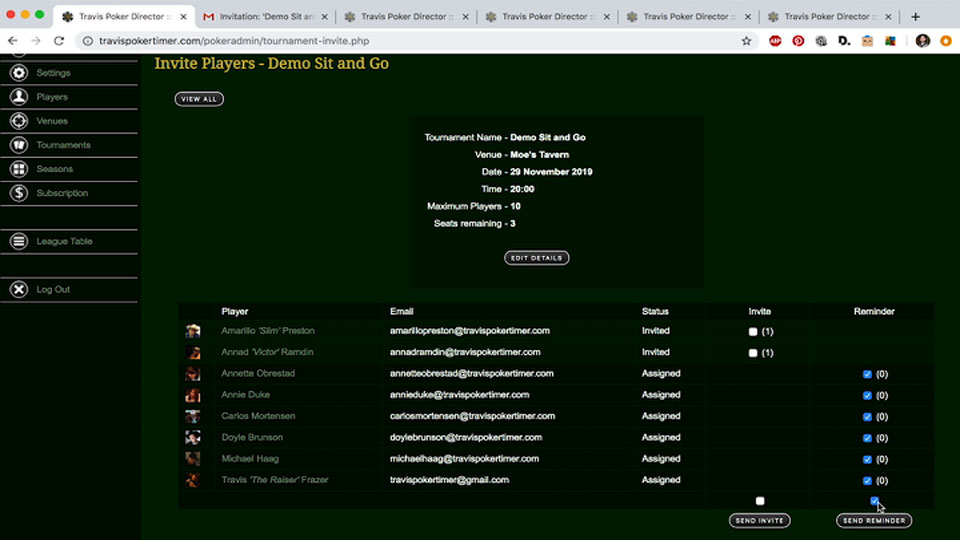Open a new browser tab

point(915,17)
